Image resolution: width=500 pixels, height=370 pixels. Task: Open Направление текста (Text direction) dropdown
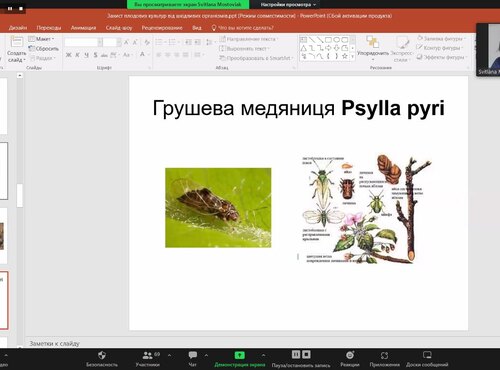pyautogui.click(x=249, y=39)
